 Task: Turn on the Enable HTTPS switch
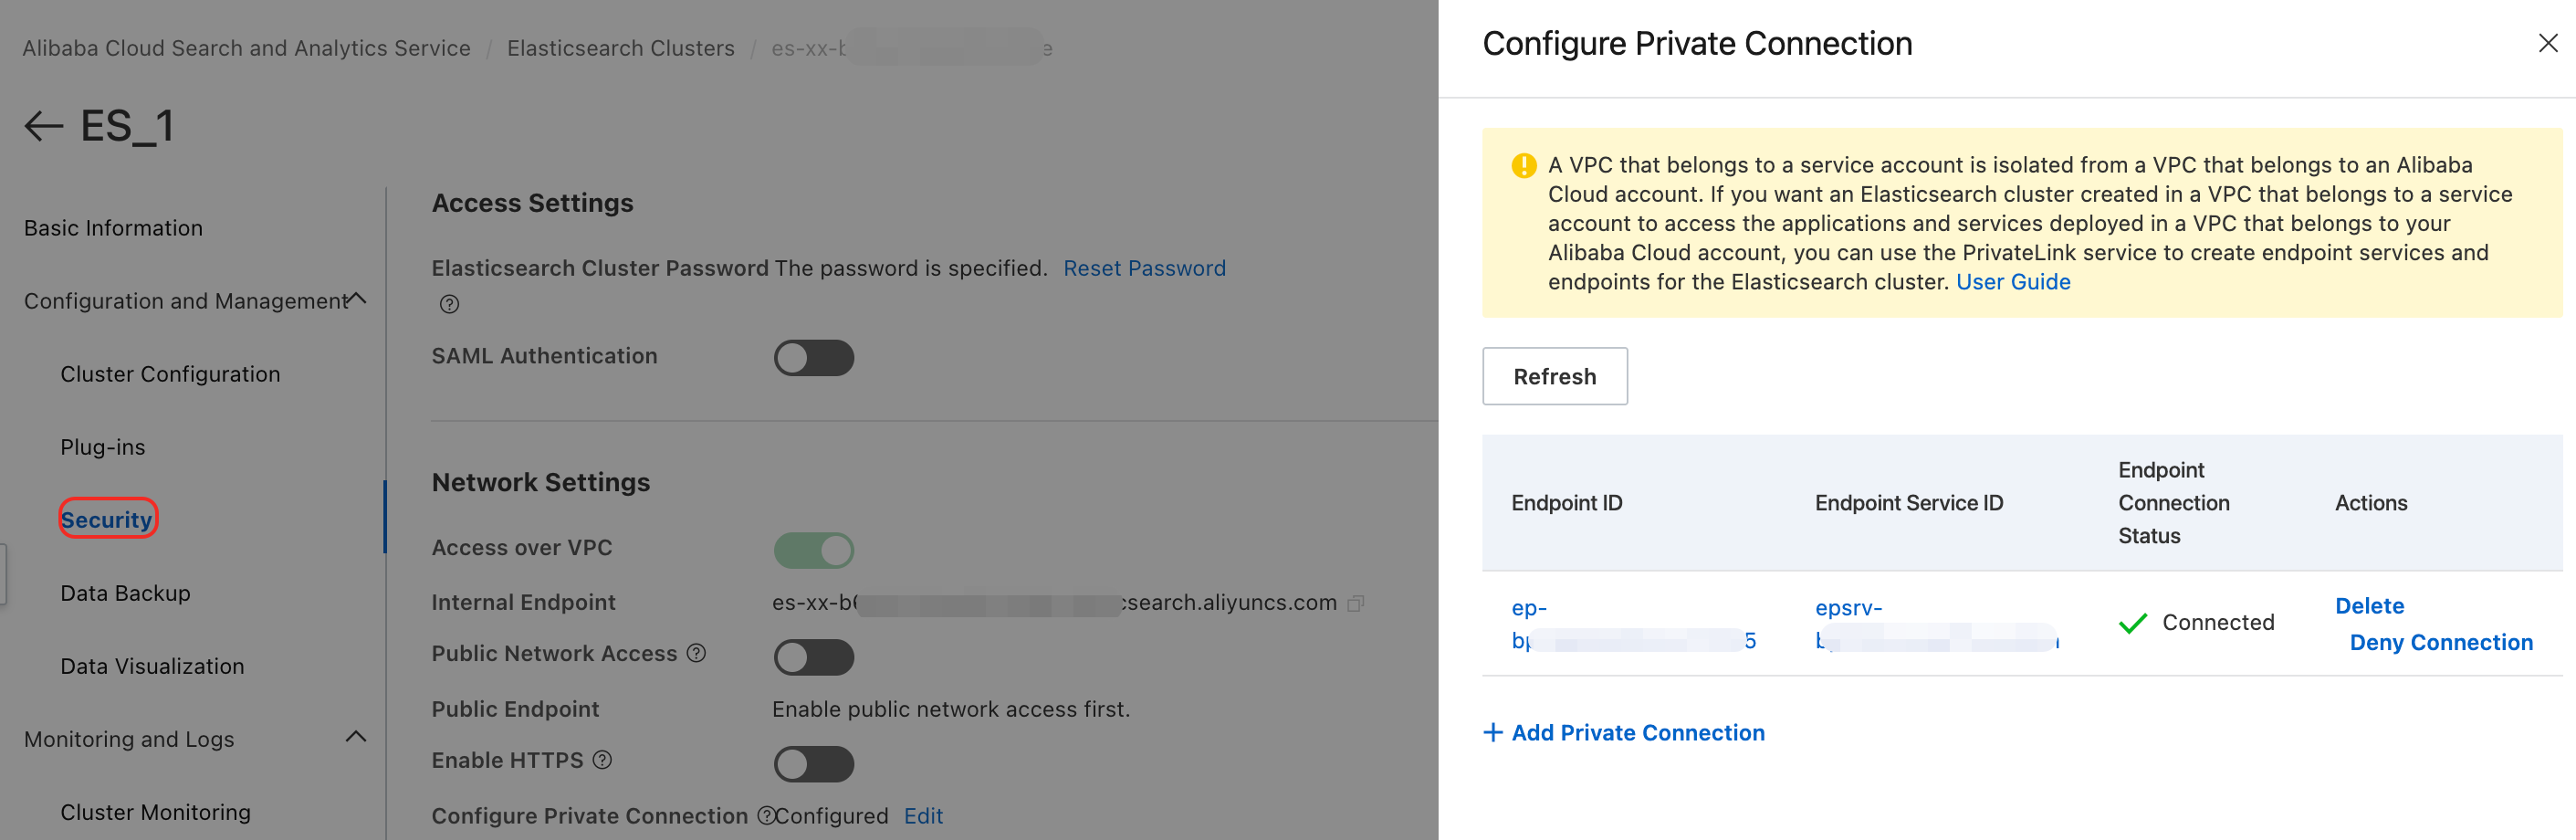coord(813,764)
